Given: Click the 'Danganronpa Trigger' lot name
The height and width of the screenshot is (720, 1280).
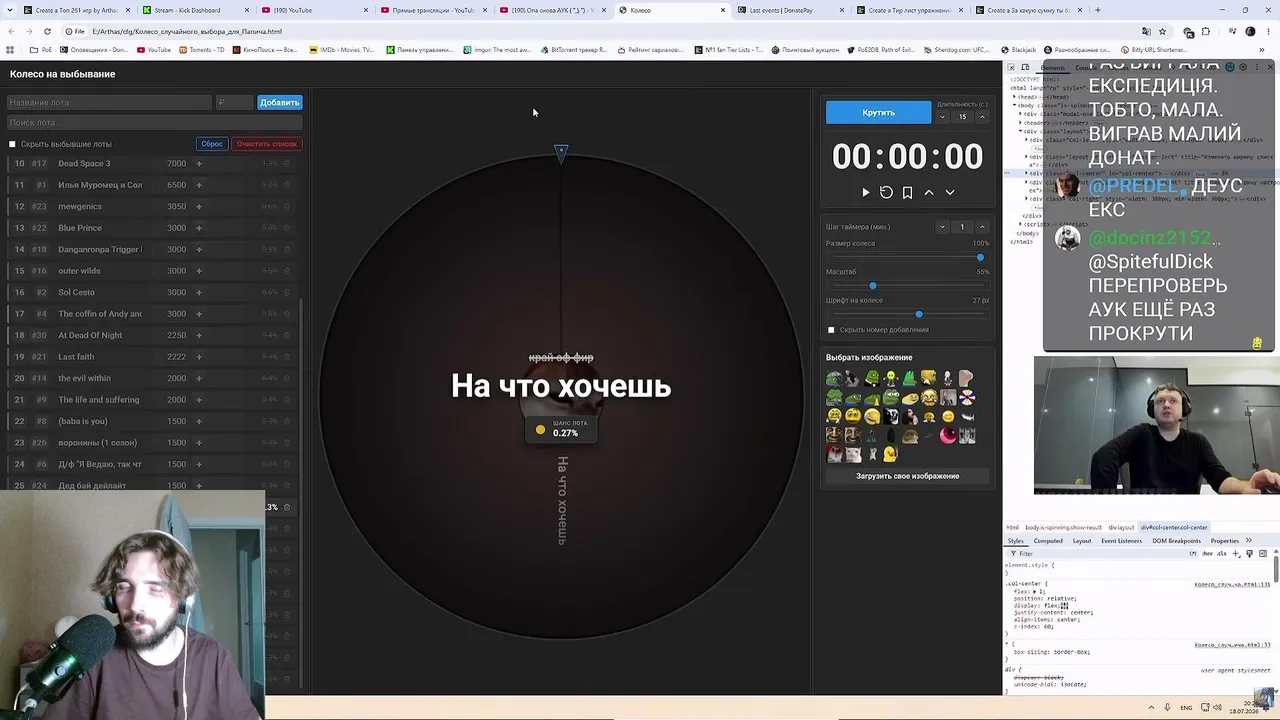Looking at the screenshot, I should [x=100, y=250].
